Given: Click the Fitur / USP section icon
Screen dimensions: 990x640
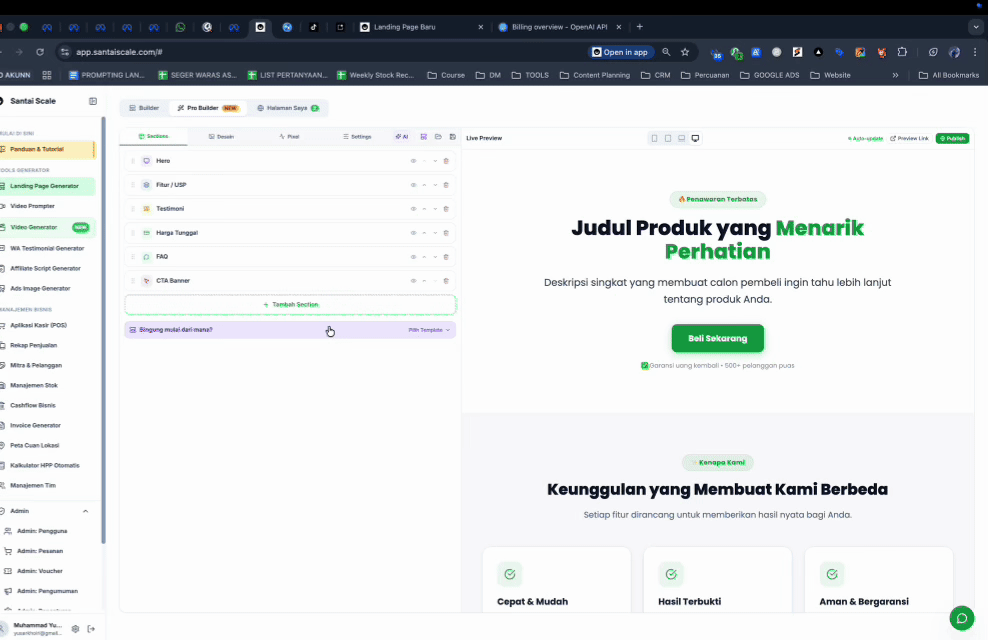Looking at the screenshot, I should pyautogui.click(x=146, y=185).
